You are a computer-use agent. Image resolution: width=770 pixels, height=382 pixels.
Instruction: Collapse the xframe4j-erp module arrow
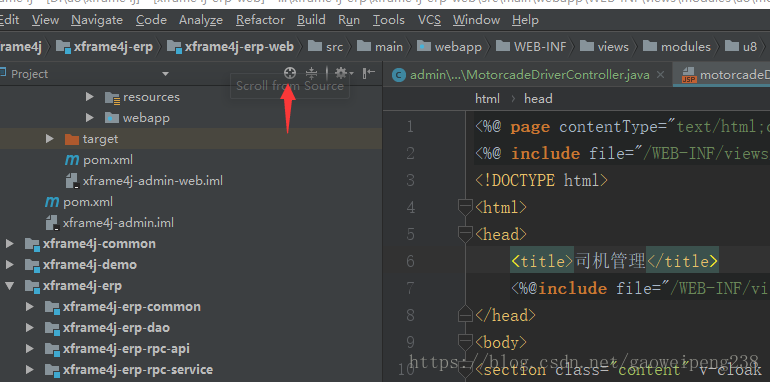pyautogui.click(x=9, y=286)
